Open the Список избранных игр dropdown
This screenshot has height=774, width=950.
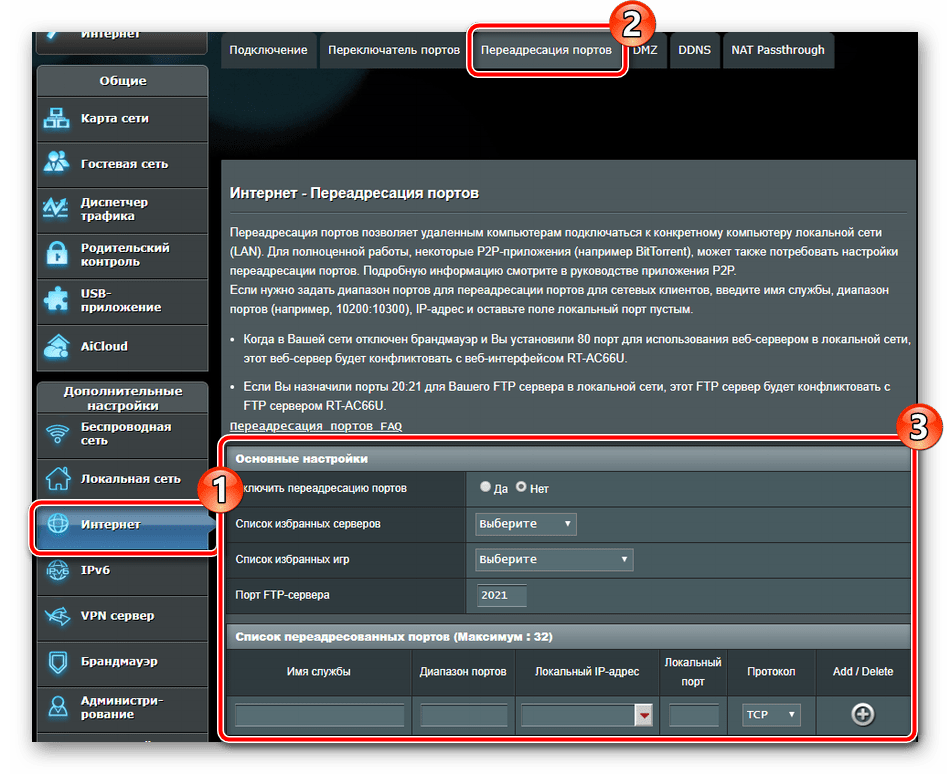(554, 560)
